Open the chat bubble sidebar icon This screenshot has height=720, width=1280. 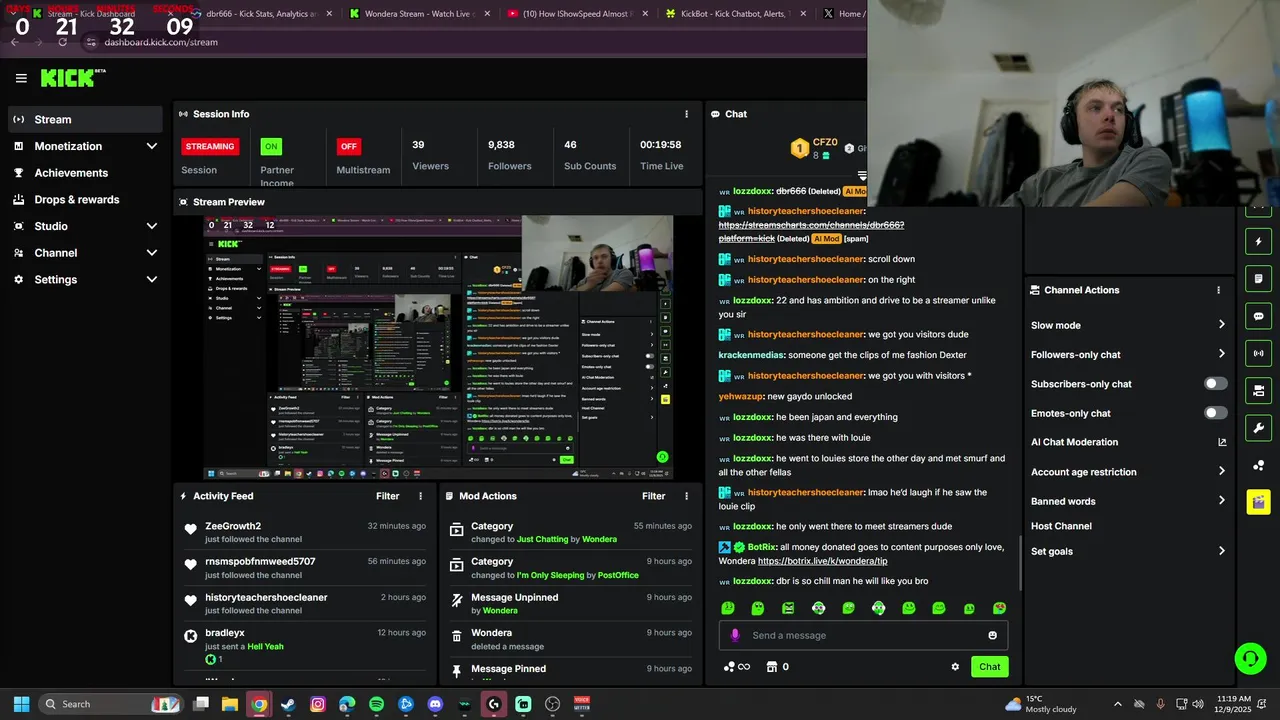1258,316
